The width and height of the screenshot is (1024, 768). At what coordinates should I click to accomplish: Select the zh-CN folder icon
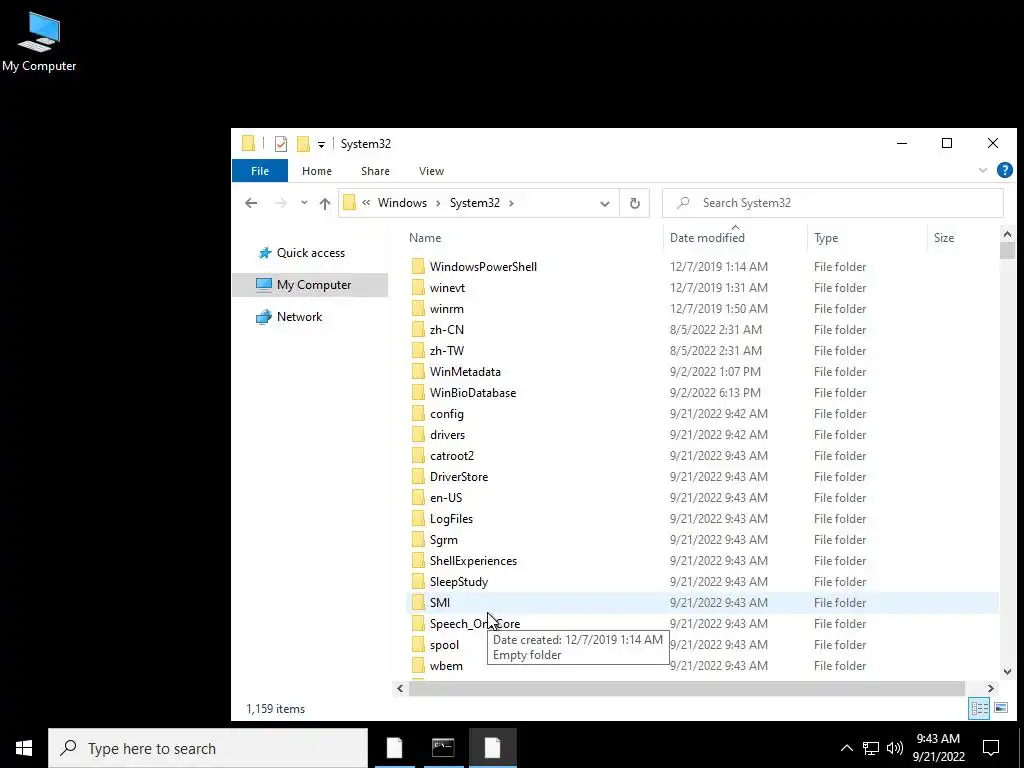418,329
